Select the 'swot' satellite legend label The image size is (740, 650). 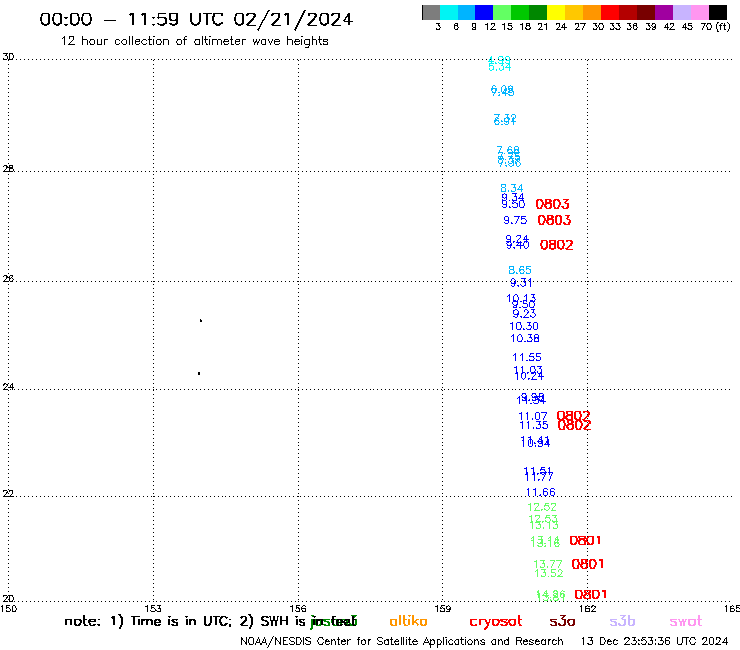point(686,622)
